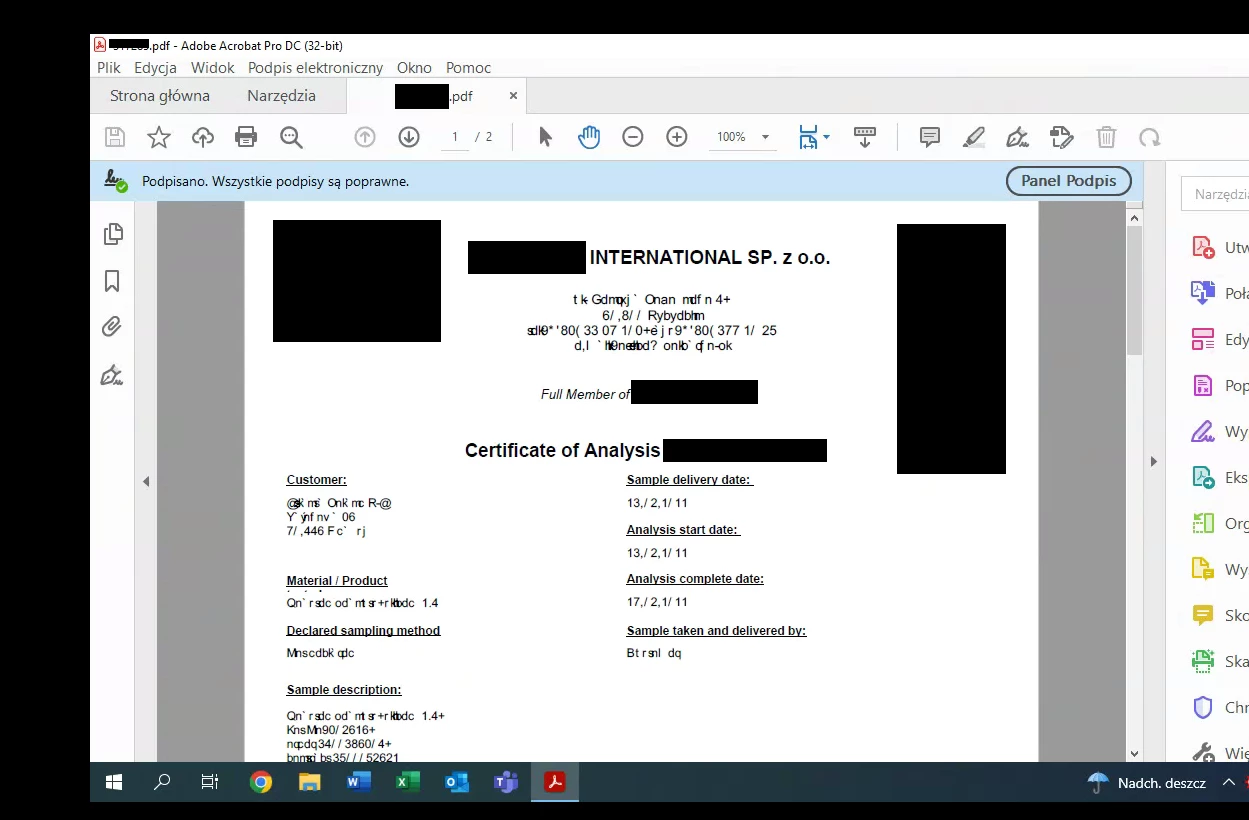Open the Okno menu
This screenshot has height=820, width=1249.
[414, 68]
